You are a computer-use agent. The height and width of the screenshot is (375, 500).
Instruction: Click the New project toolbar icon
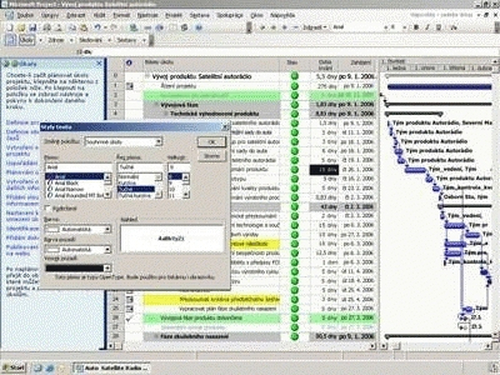(x=10, y=28)
